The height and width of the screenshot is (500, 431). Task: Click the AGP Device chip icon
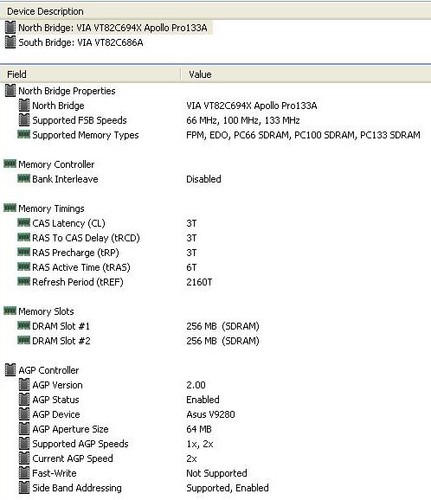point(24,414)
